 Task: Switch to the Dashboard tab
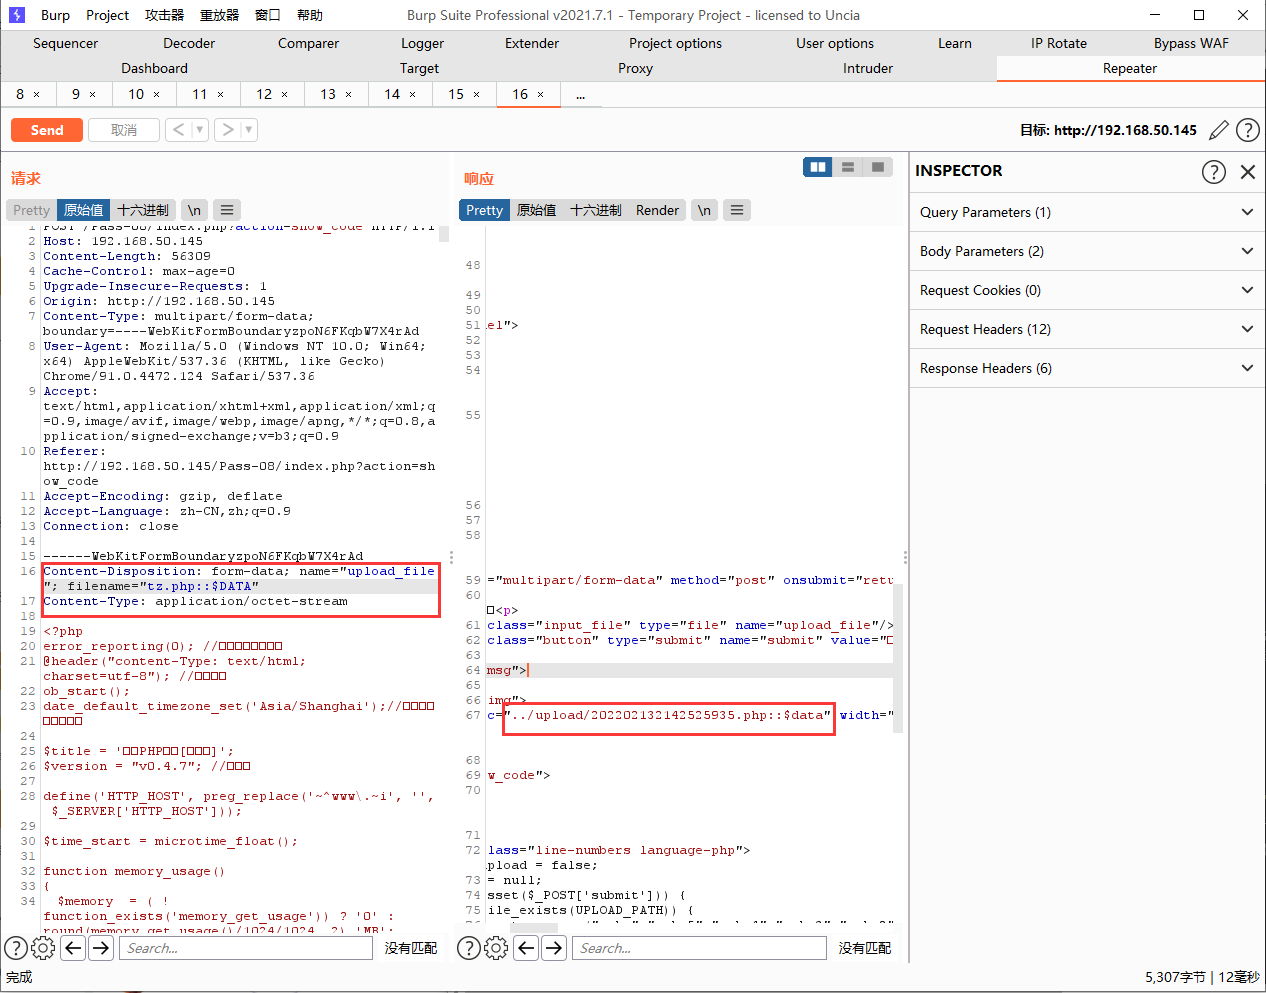[154, 68]
